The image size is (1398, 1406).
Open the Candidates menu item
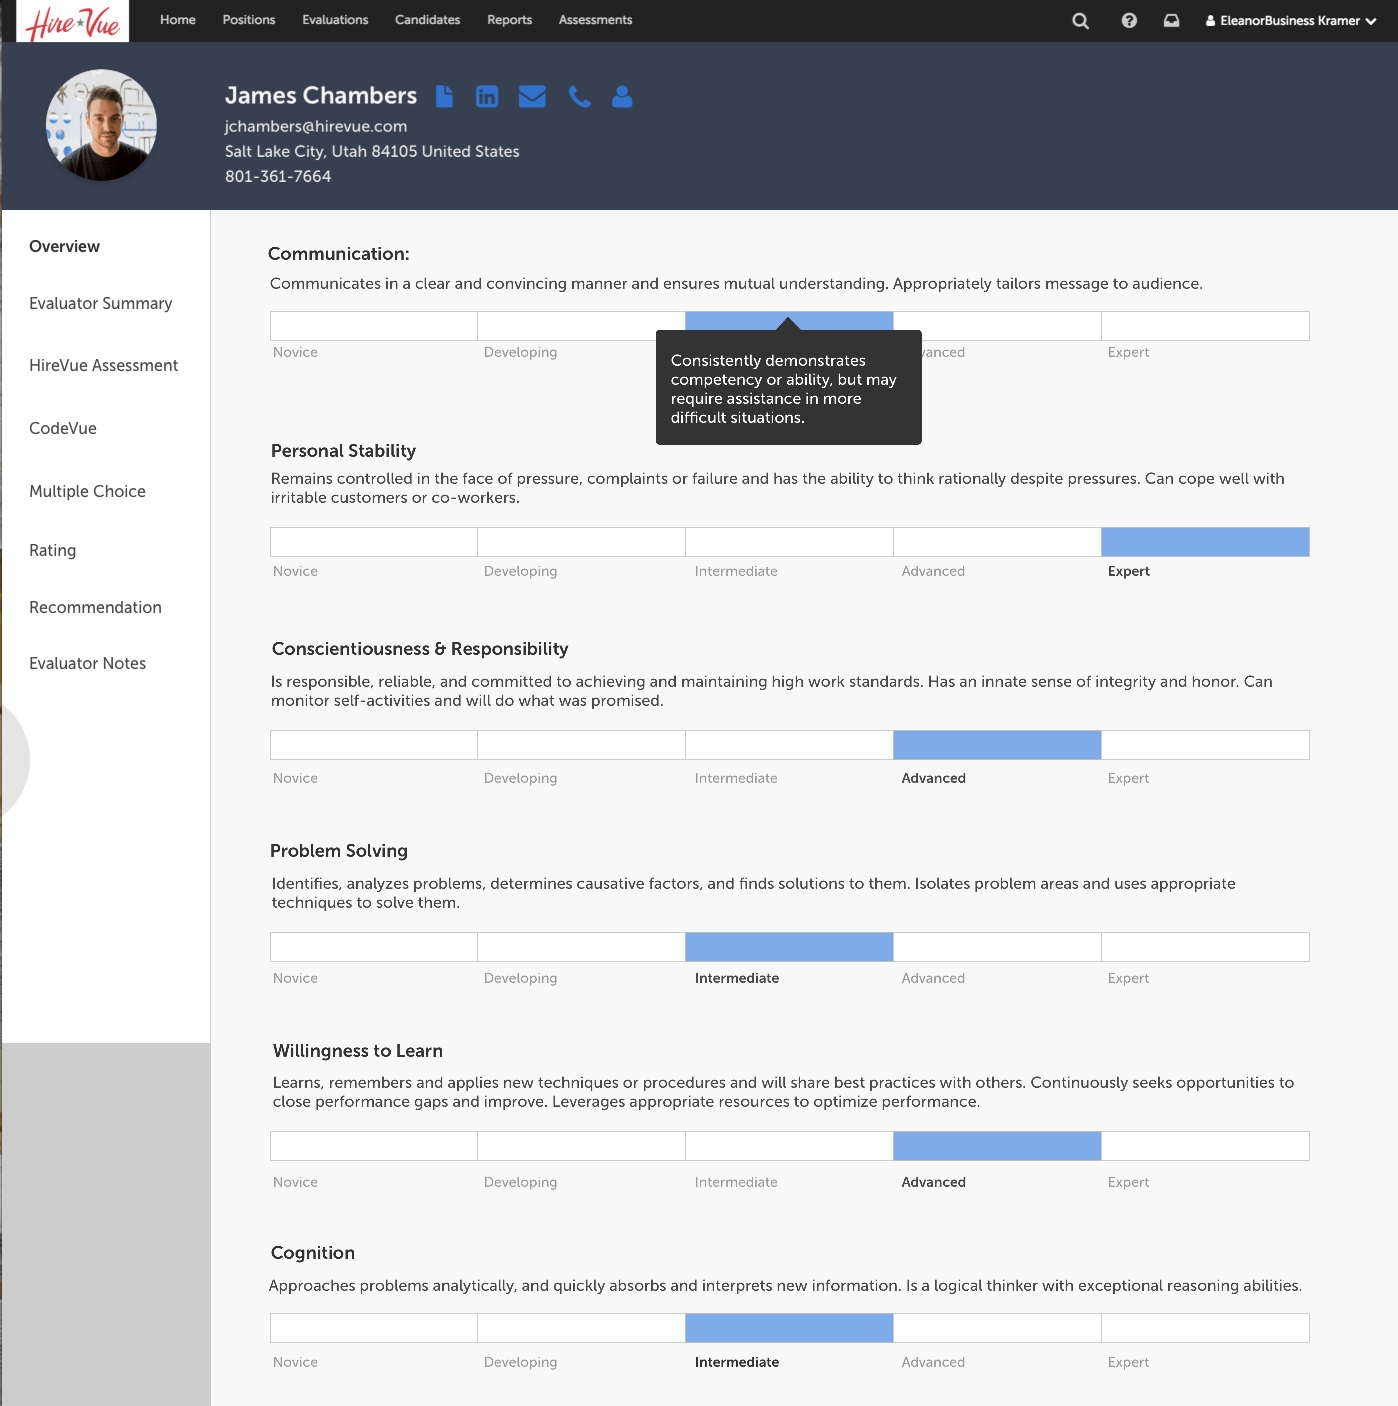[x=427, y=20]
